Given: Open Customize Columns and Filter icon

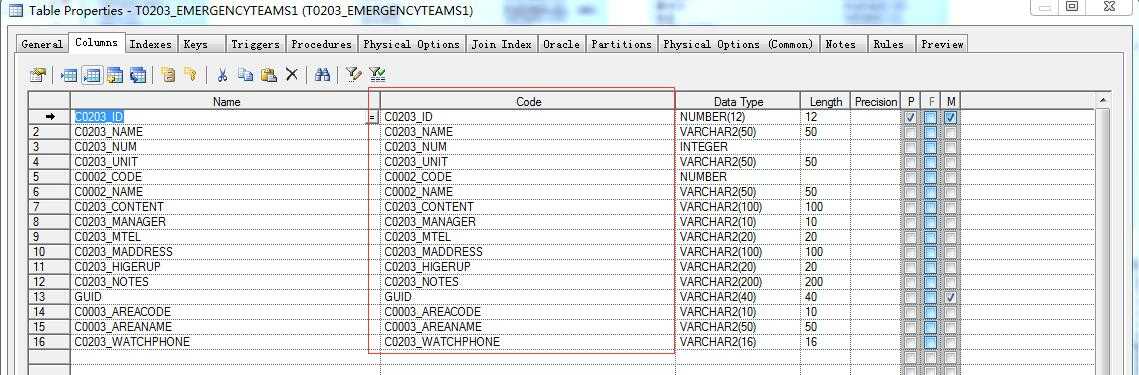Looking at the screenshot, I should pyautogui.click(x=354, y=74).
